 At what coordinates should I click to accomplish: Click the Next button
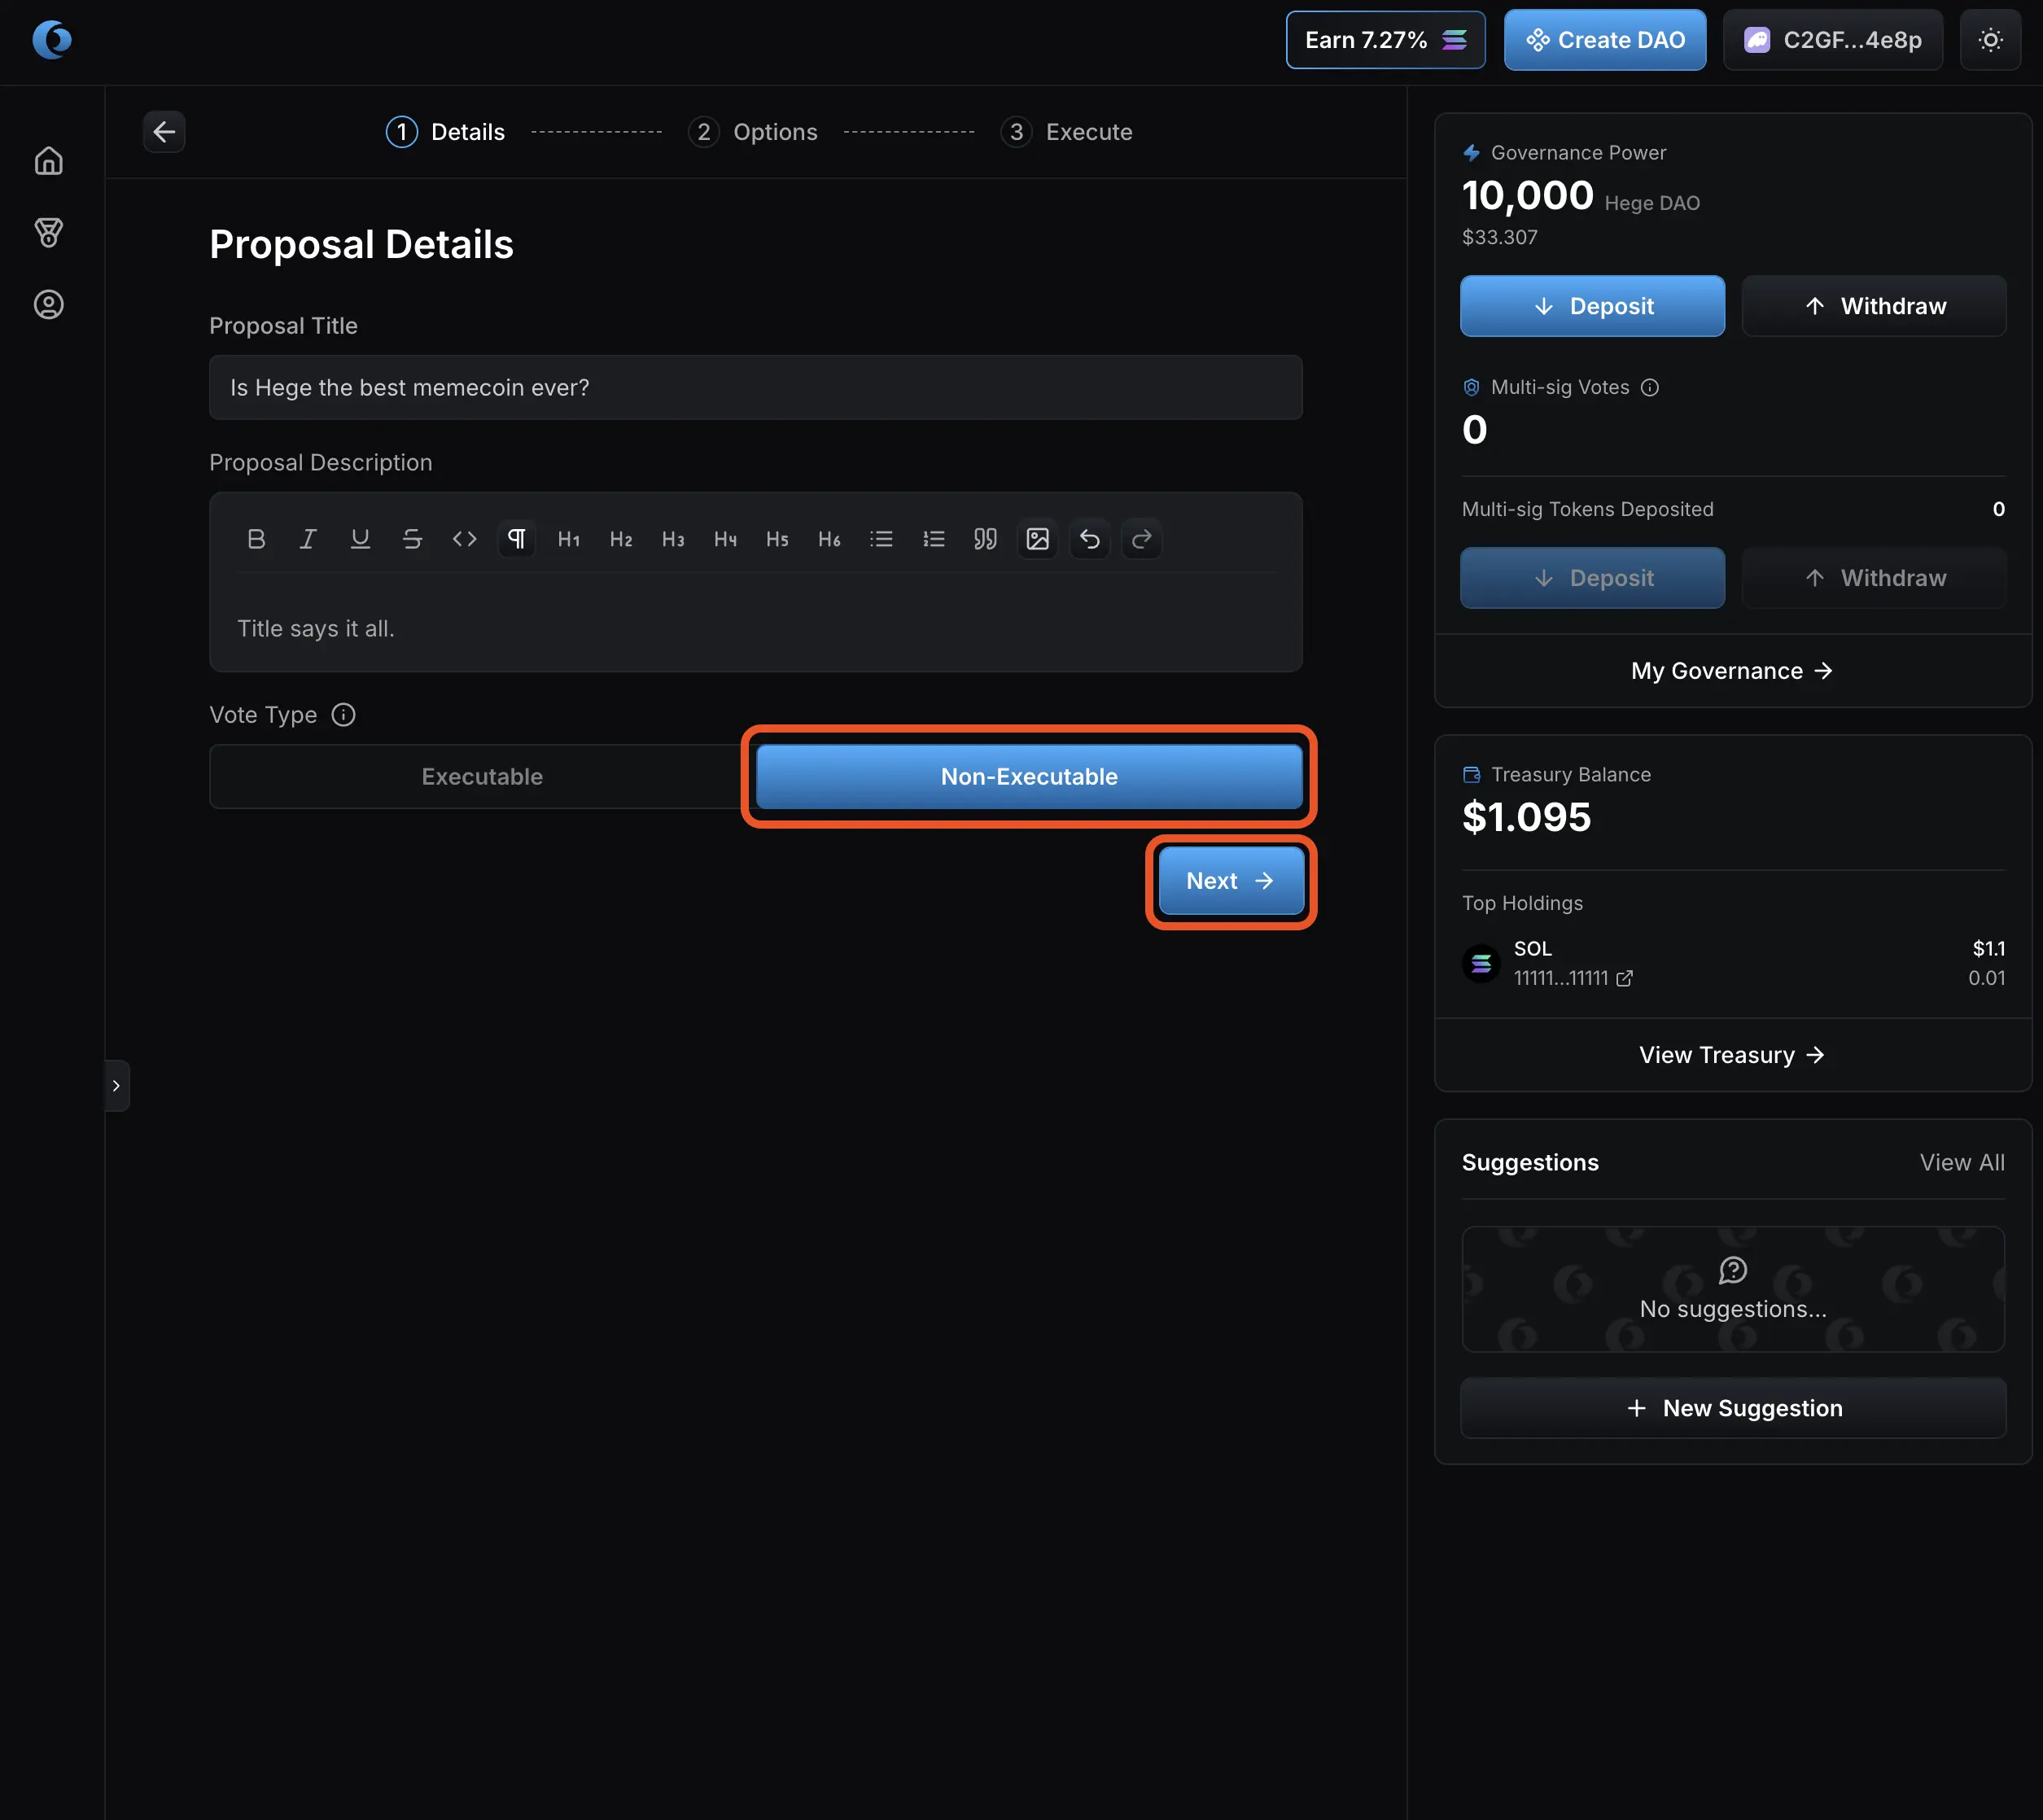[x=1230, y=881]
